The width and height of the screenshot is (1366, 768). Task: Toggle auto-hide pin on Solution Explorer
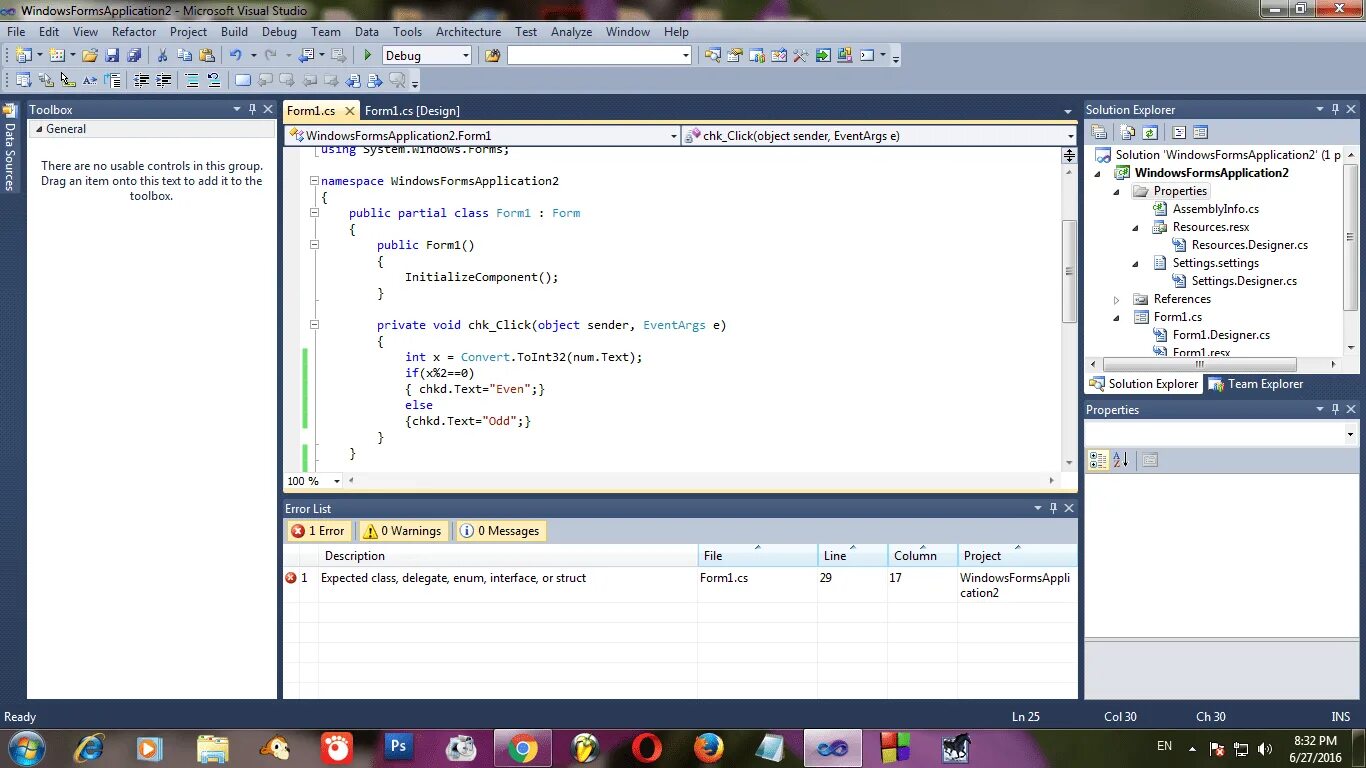pos(1335,109)
